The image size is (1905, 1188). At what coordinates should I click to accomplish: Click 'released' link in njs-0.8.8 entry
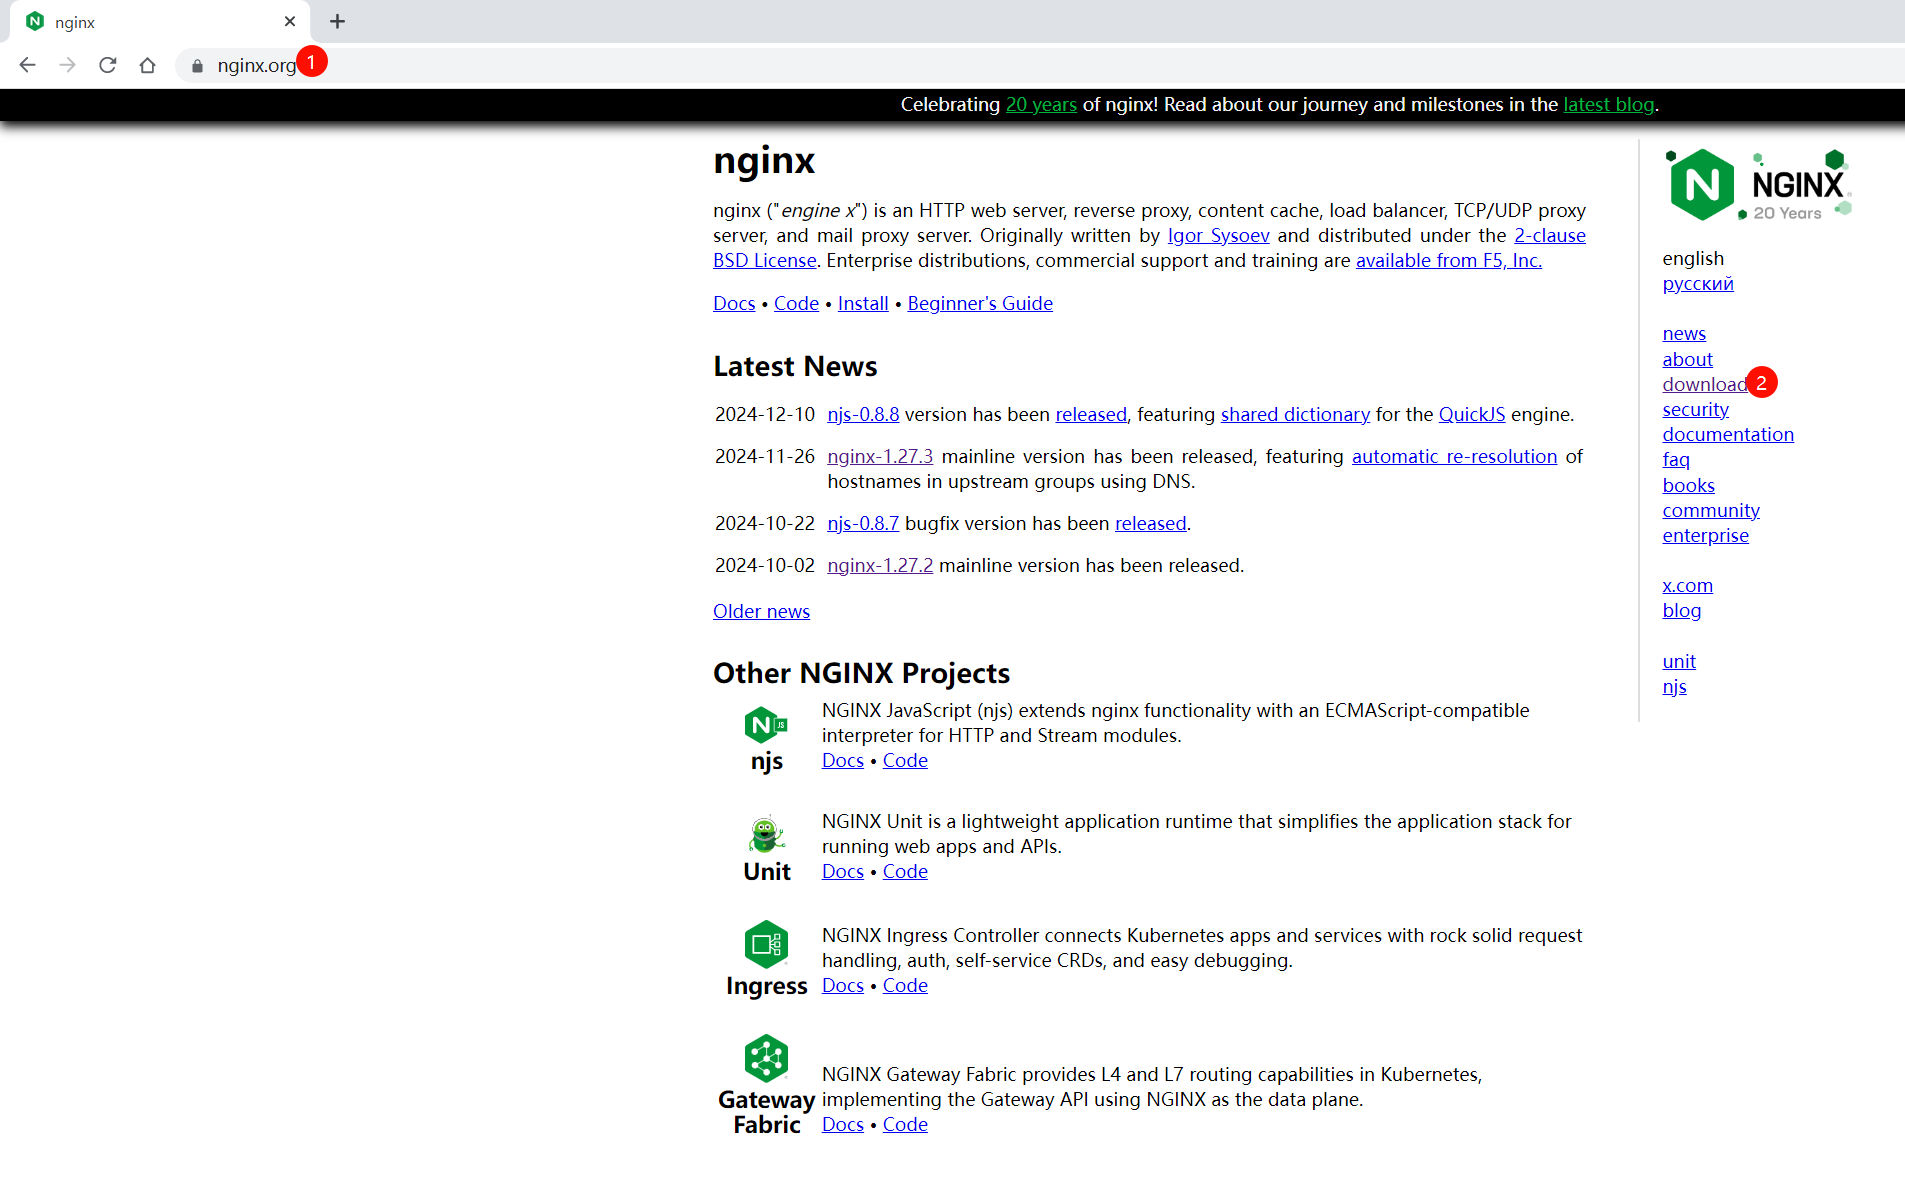[x=1091, y=414]
